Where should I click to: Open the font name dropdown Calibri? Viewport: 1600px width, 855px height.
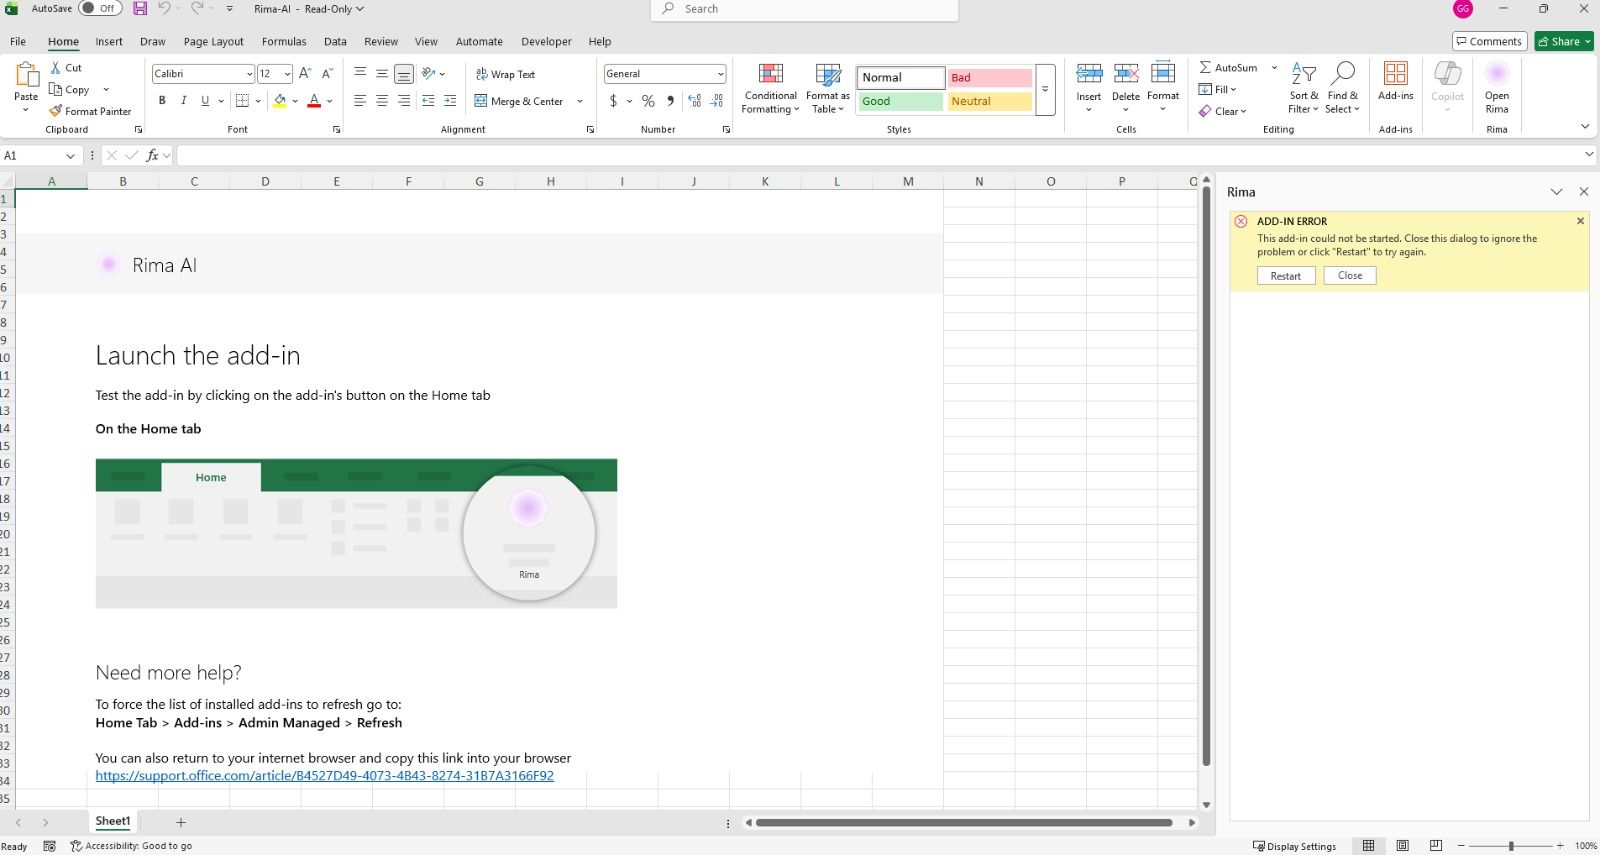[x=249, y=74]
